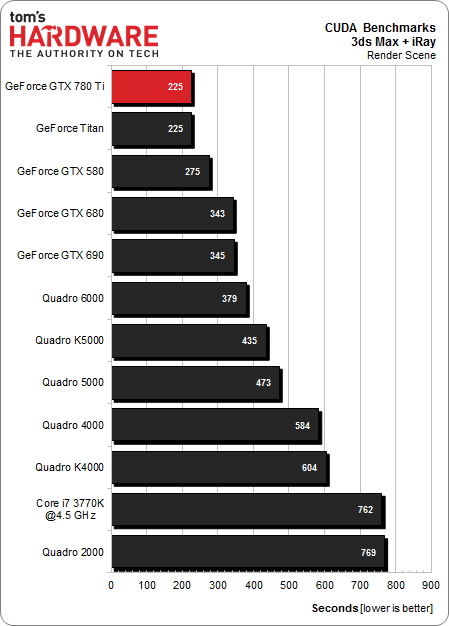Click the Quadro 6000 bar showing 379

(179, 299)
